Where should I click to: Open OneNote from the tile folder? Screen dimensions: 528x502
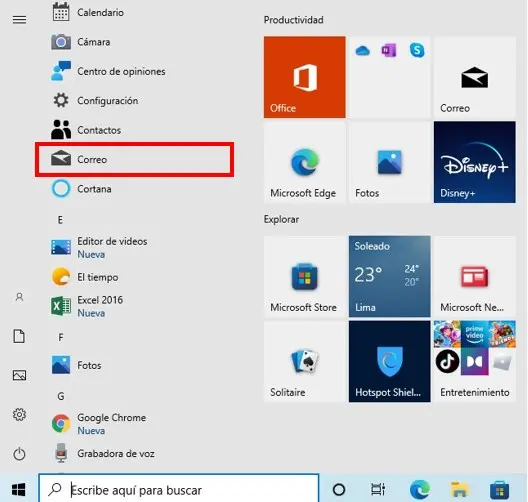point(389,51)
